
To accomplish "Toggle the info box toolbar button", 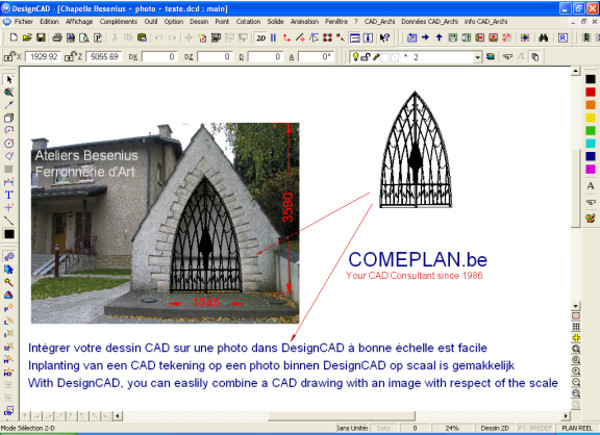I will click(x=368, y=37).
